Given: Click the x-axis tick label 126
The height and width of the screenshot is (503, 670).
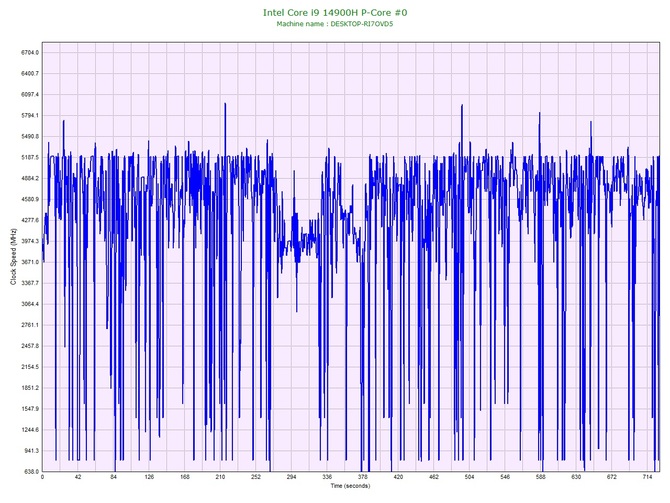Looking at the screenshot, I should (149, 477).
